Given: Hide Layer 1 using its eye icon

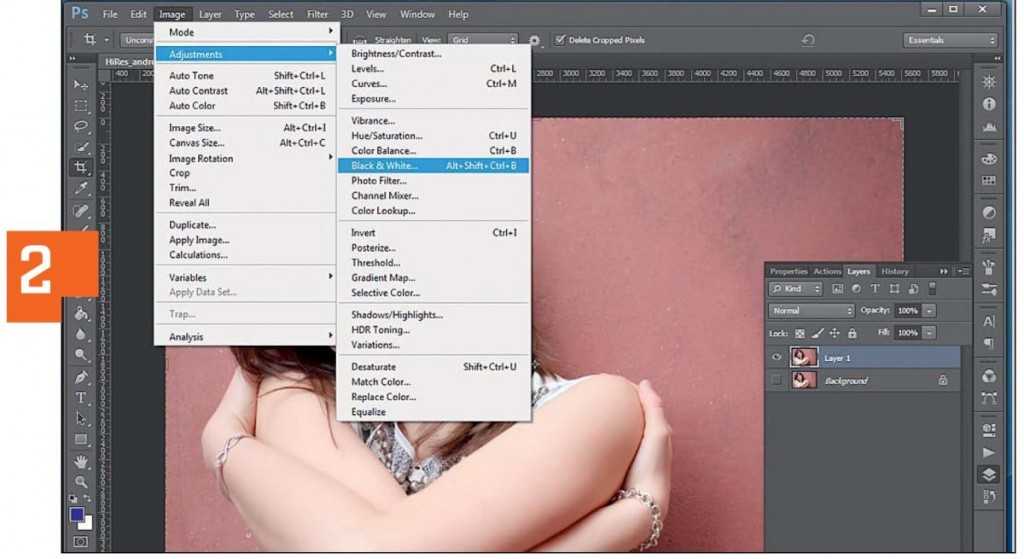Looking at the screenshot, I should (777, 357).
